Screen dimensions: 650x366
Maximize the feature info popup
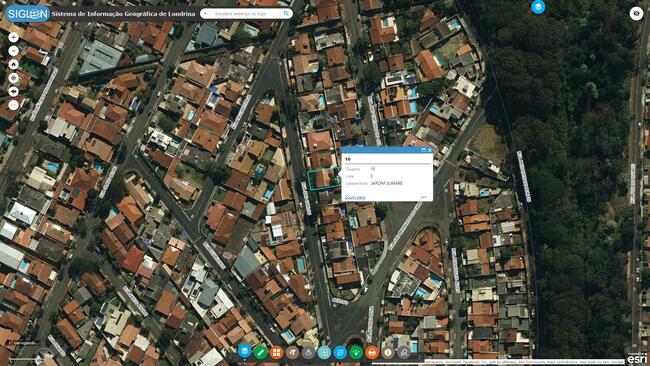click(423, 150)
